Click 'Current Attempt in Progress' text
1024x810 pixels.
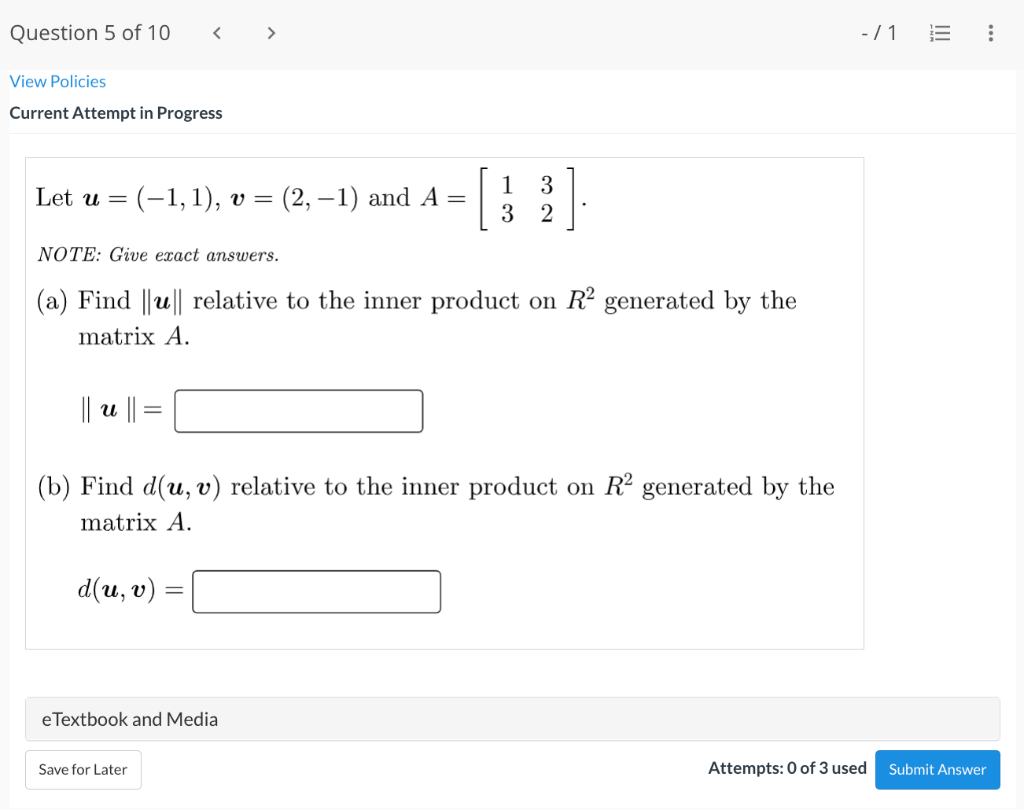116,113
